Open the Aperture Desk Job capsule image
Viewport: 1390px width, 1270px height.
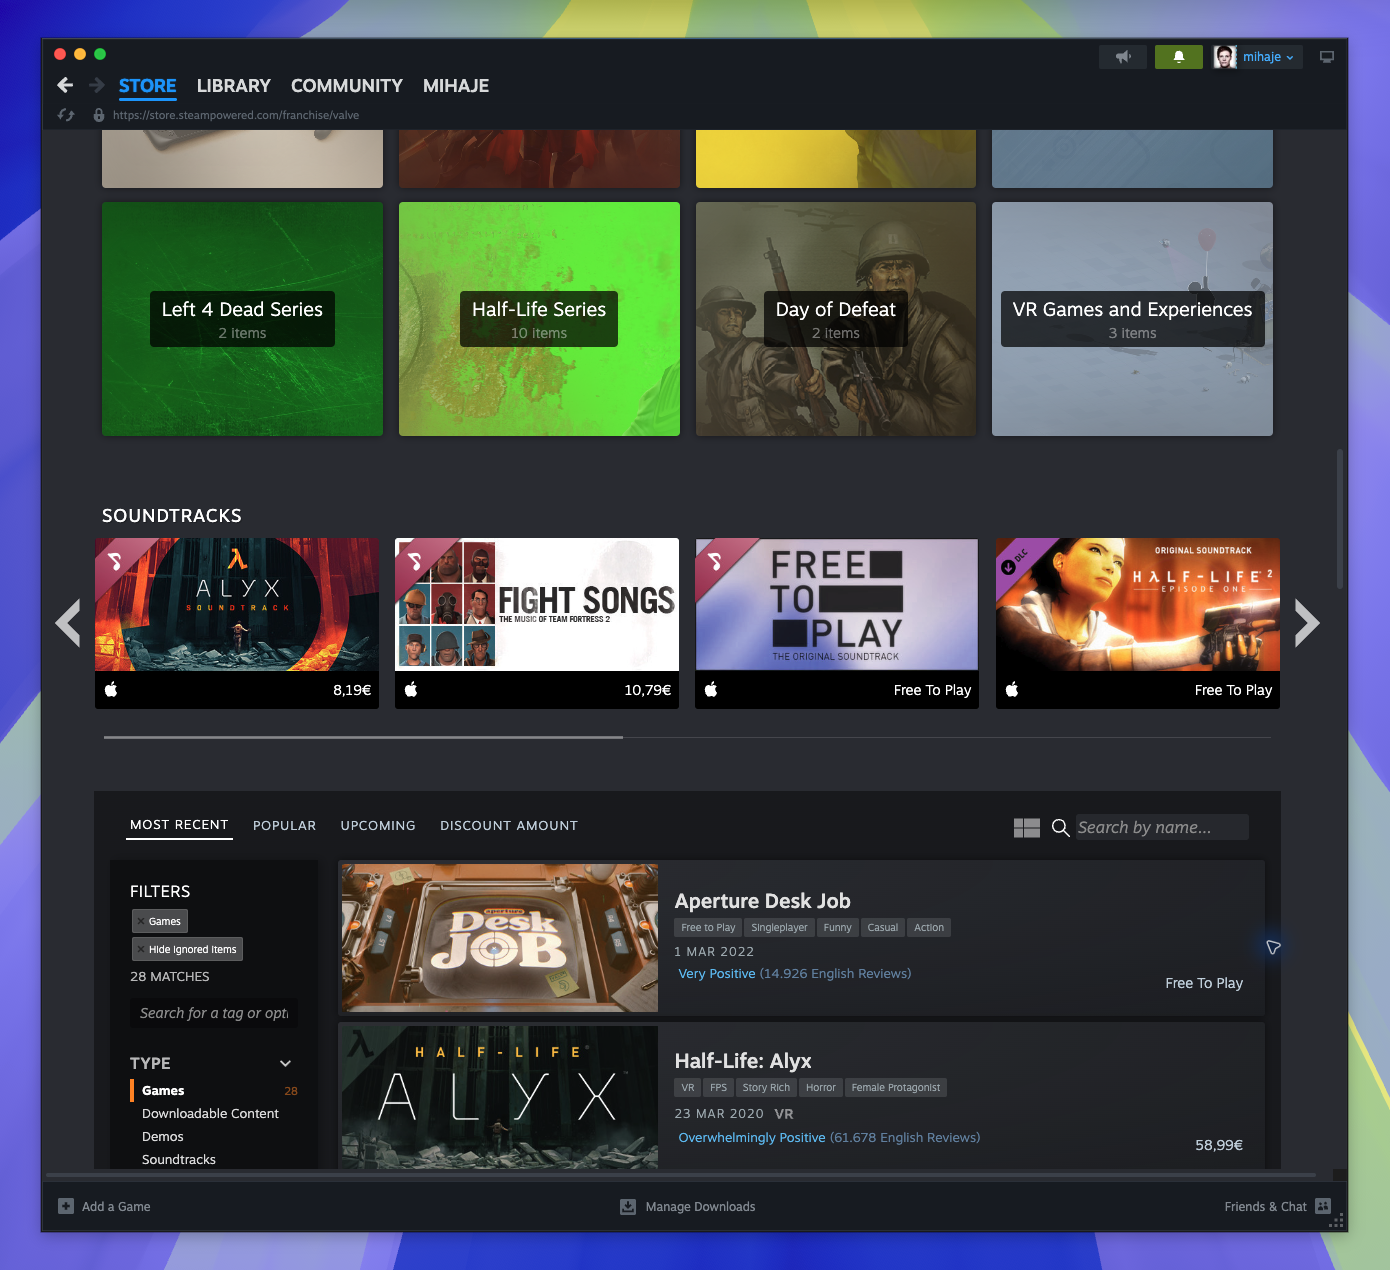pos(499,938)
